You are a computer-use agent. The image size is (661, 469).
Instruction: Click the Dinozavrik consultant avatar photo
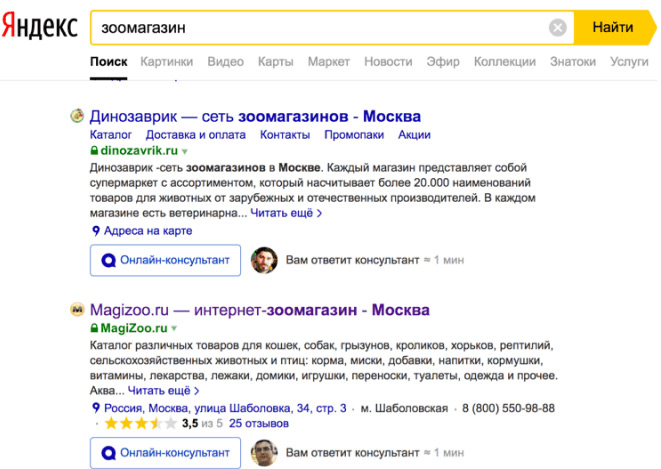coord(264,260)
